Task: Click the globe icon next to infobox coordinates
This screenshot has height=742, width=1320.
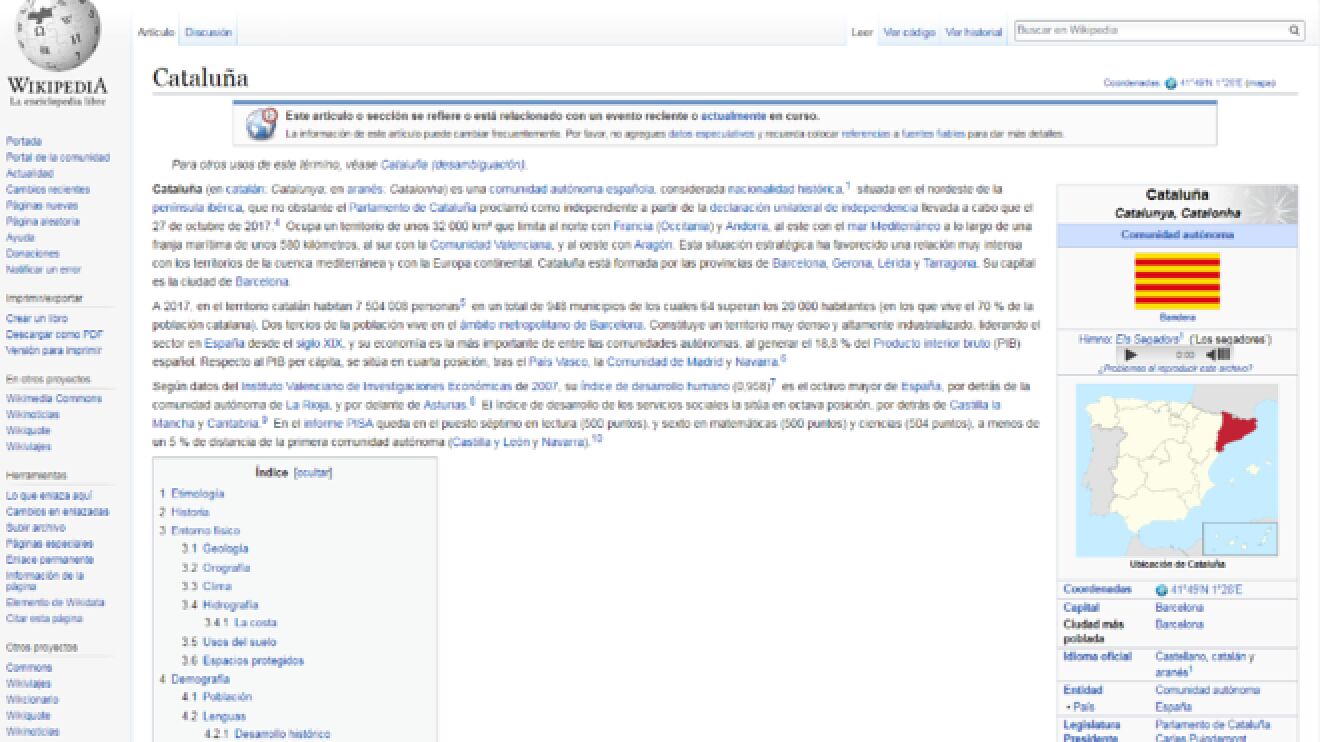Action: pyautogui.click(x=1160, y=589)
